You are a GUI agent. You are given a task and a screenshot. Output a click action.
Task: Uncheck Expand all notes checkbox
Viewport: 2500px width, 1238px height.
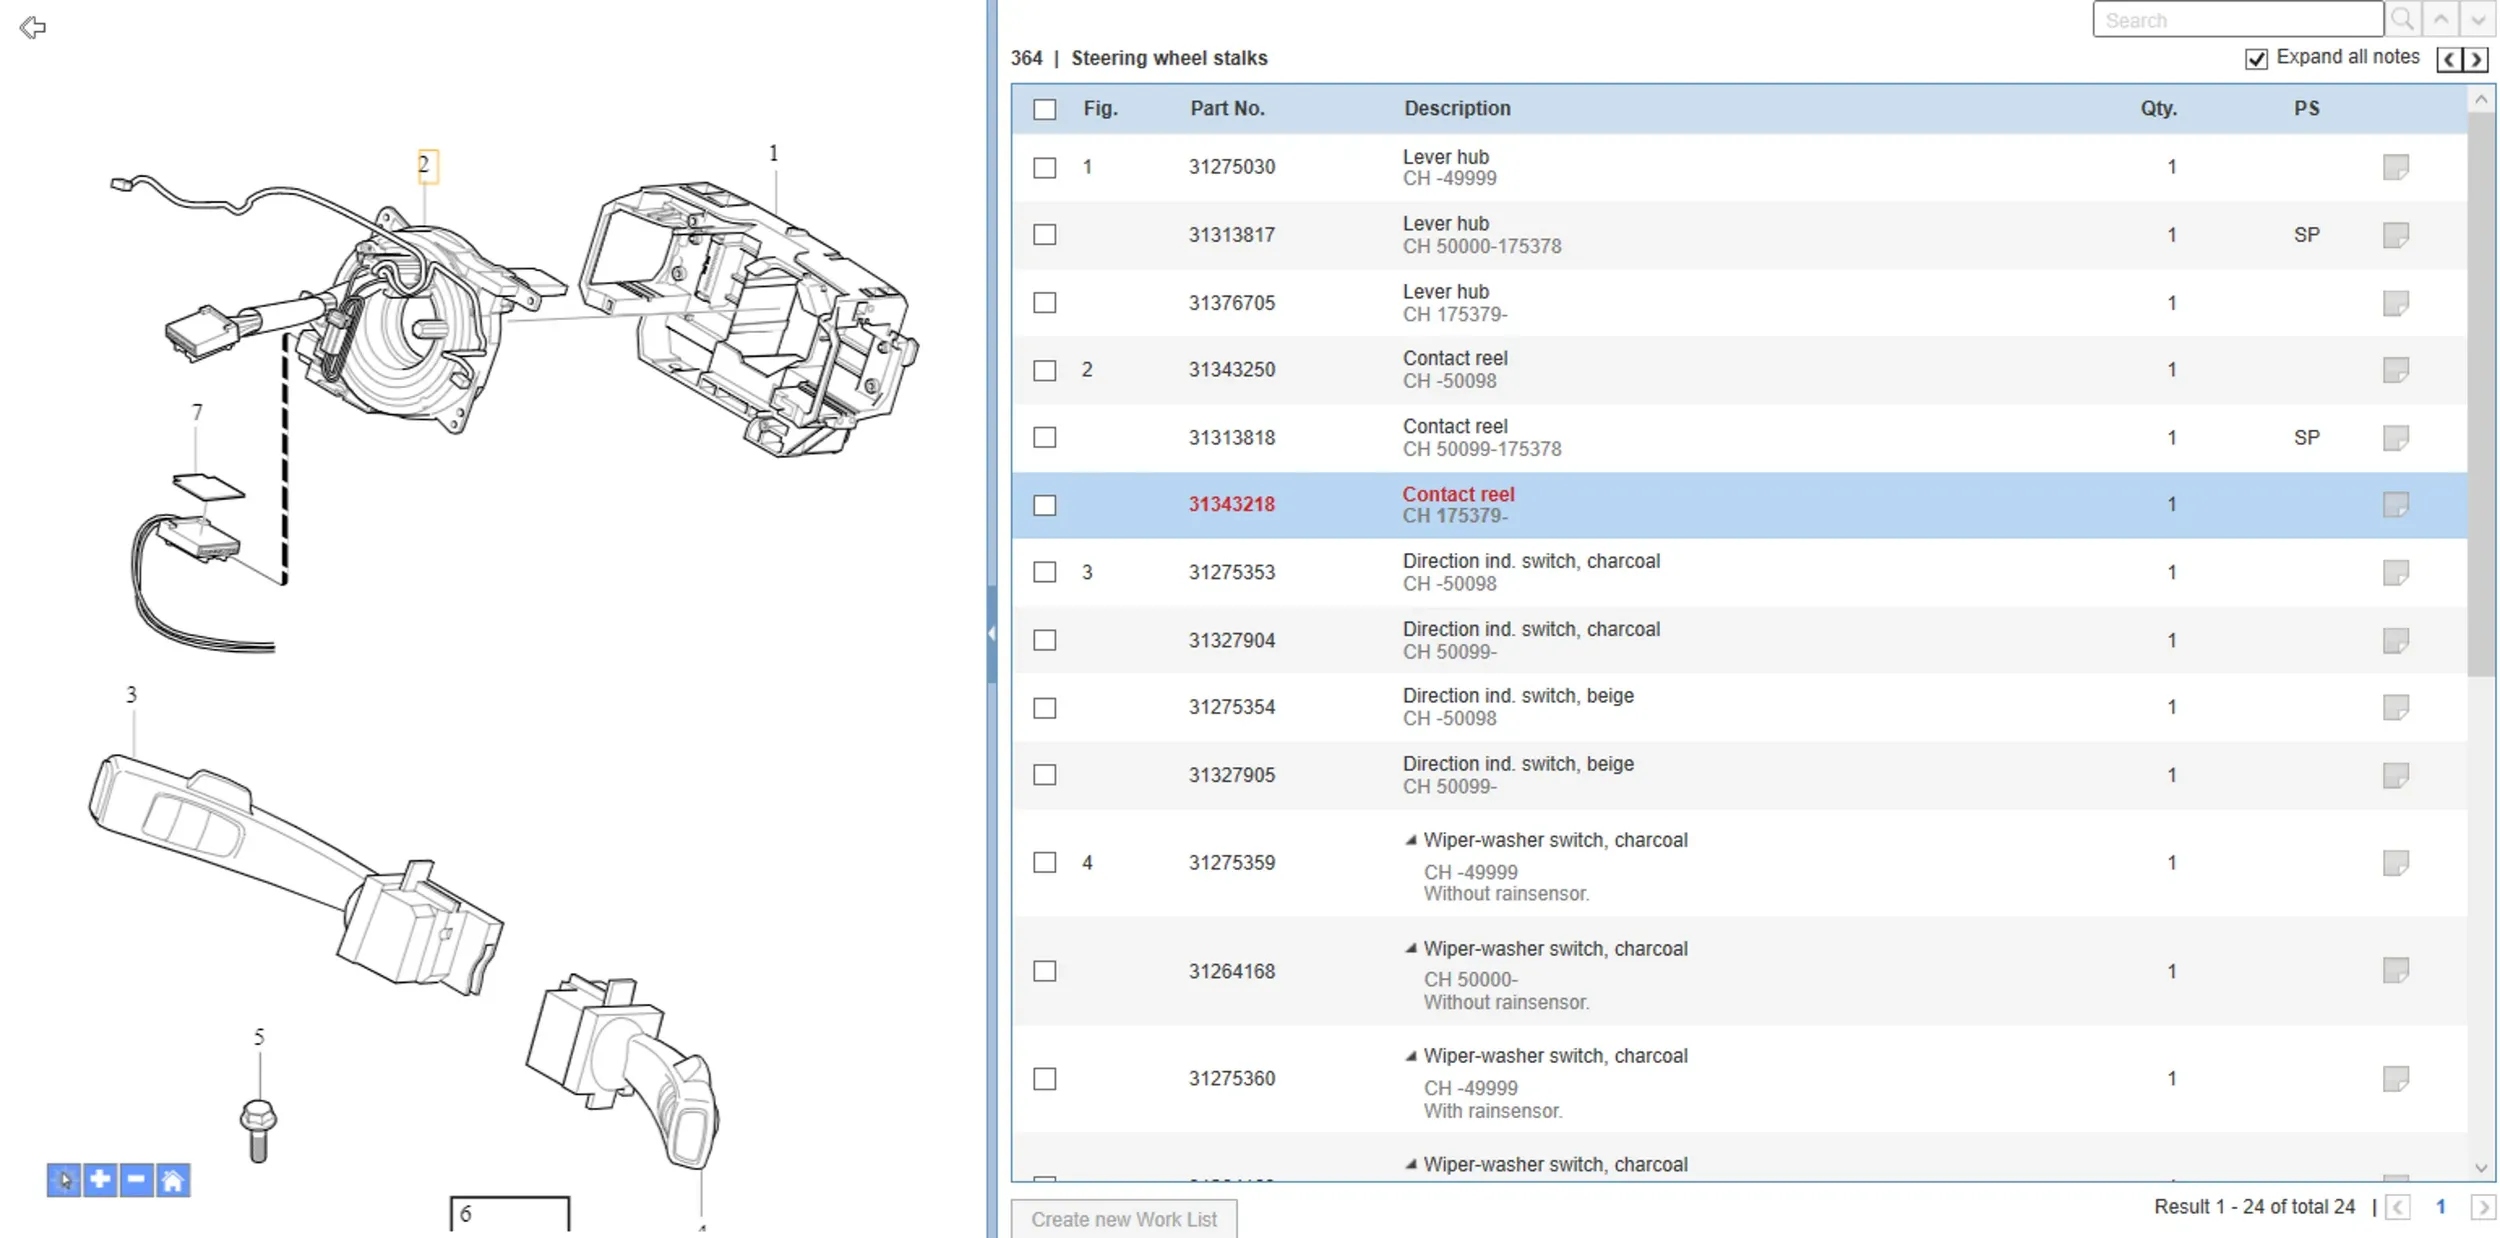coord(2256,59)
